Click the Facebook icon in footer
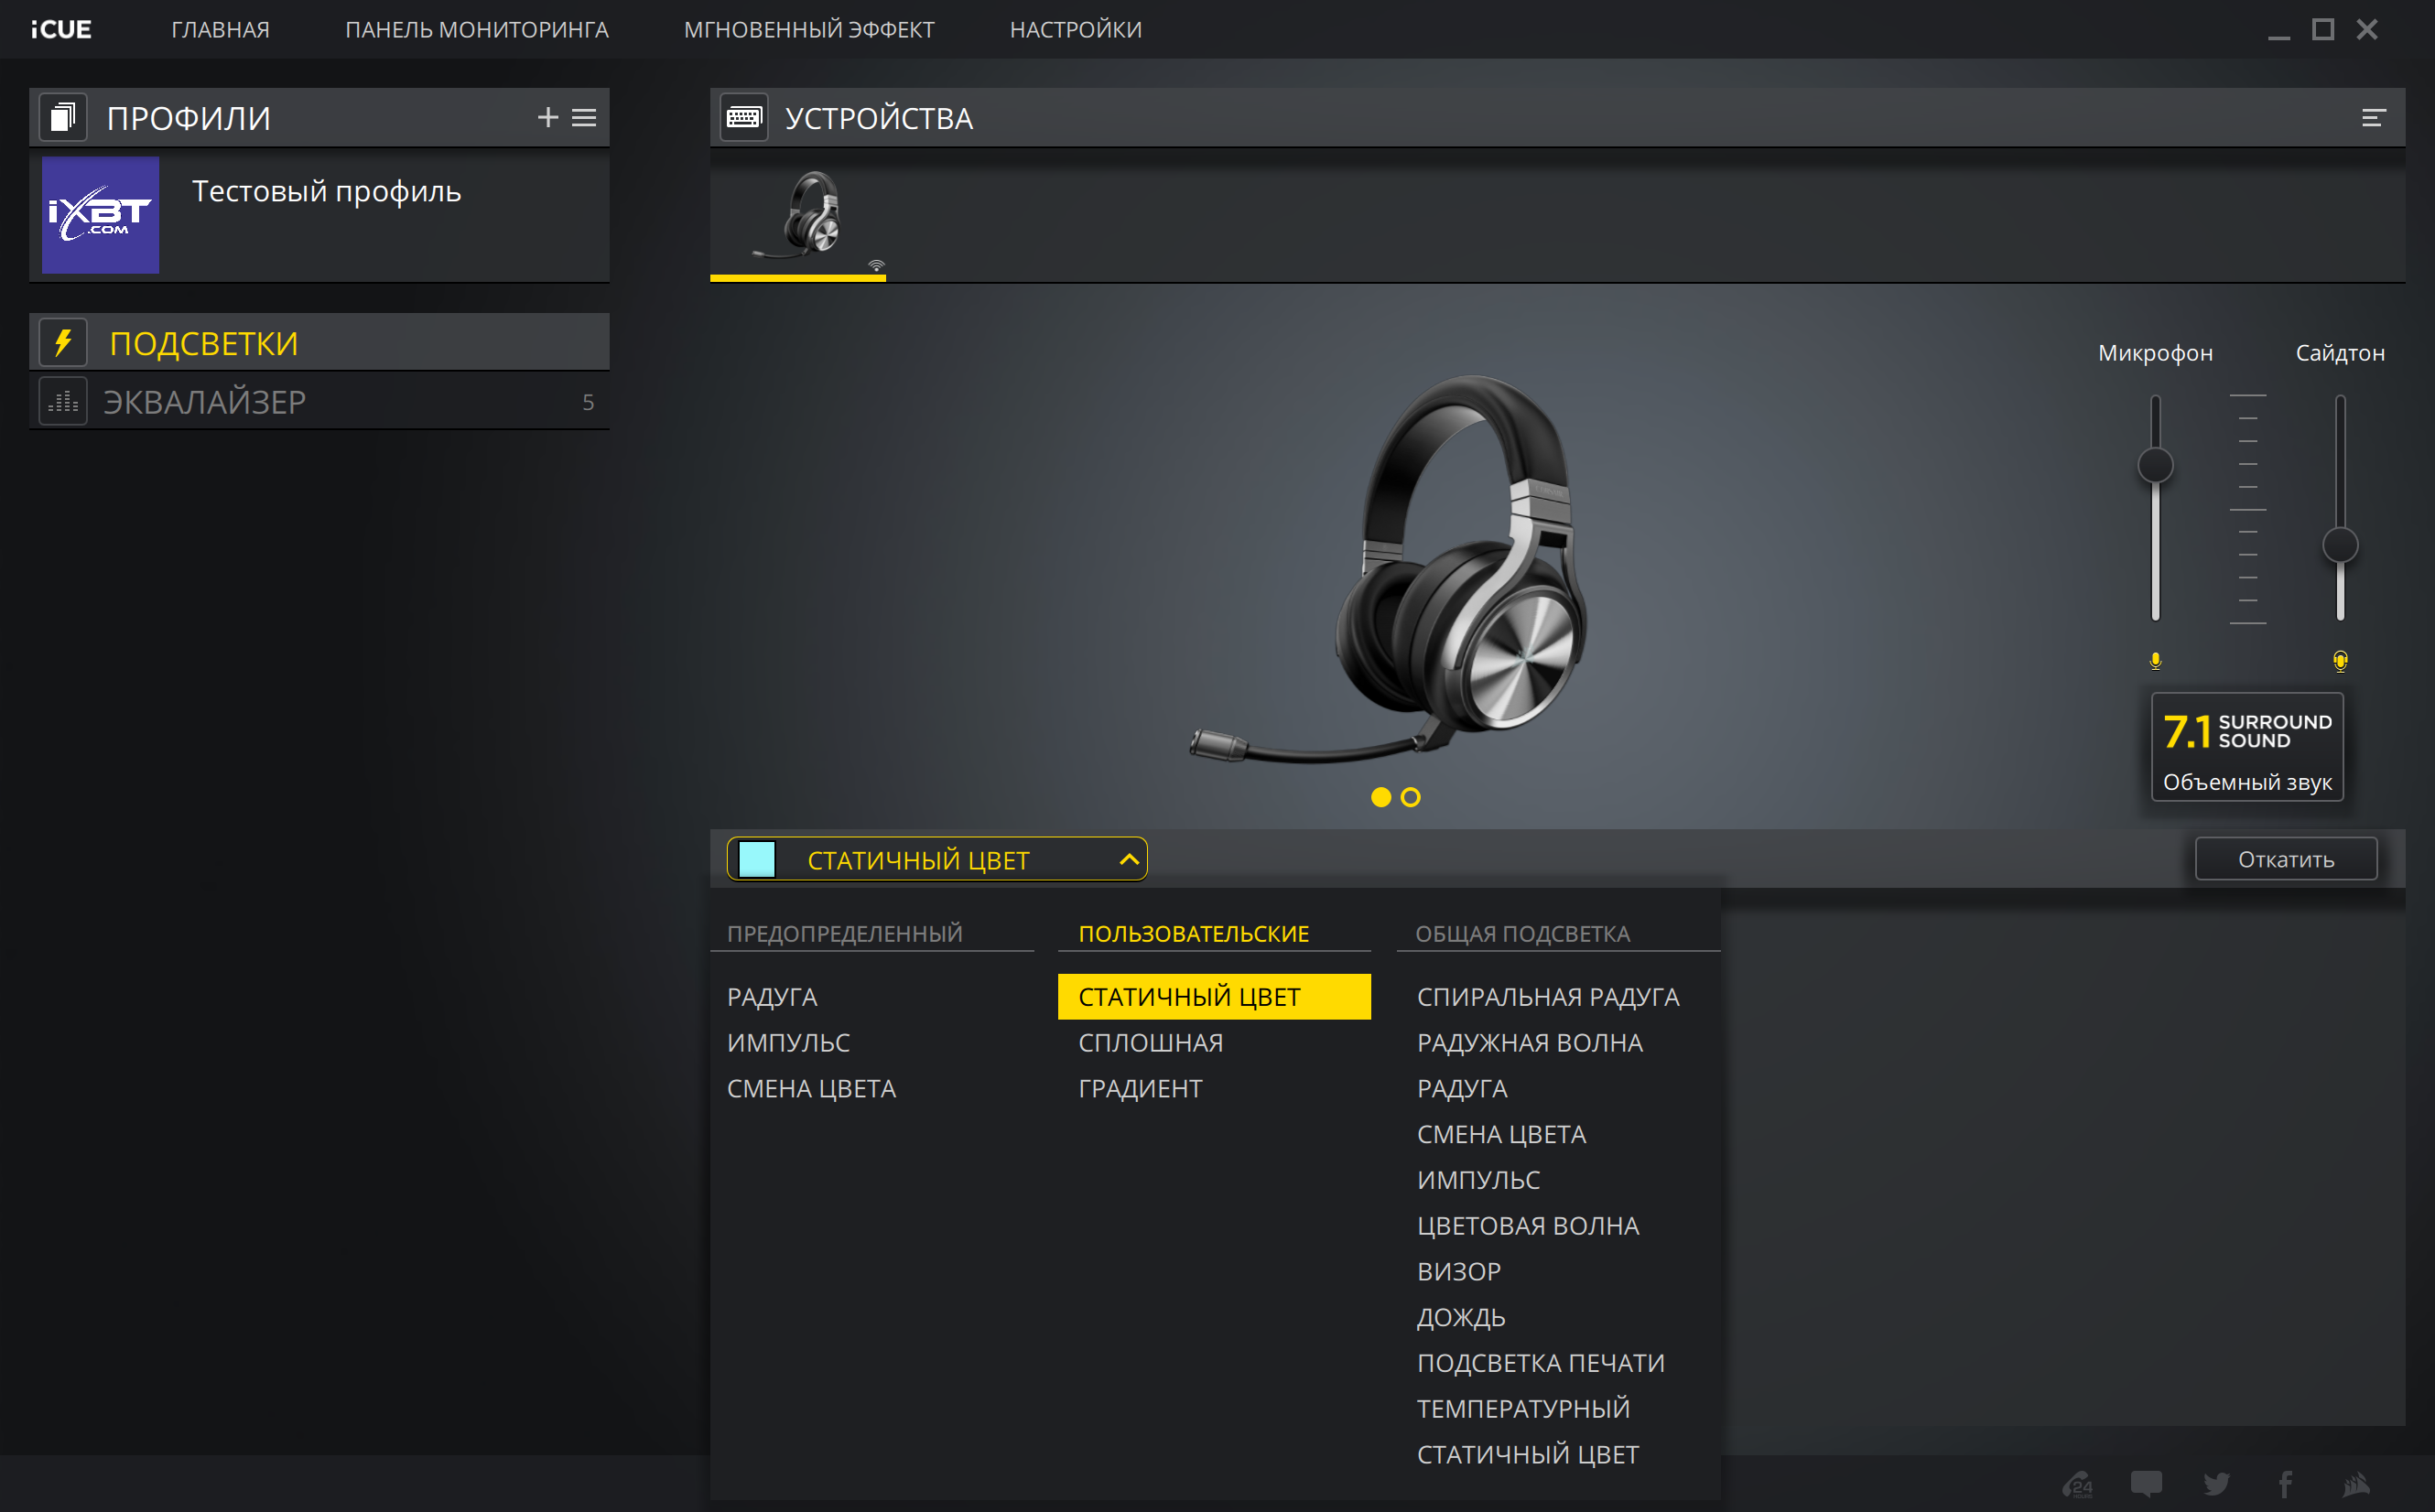 point(2285,1483)
